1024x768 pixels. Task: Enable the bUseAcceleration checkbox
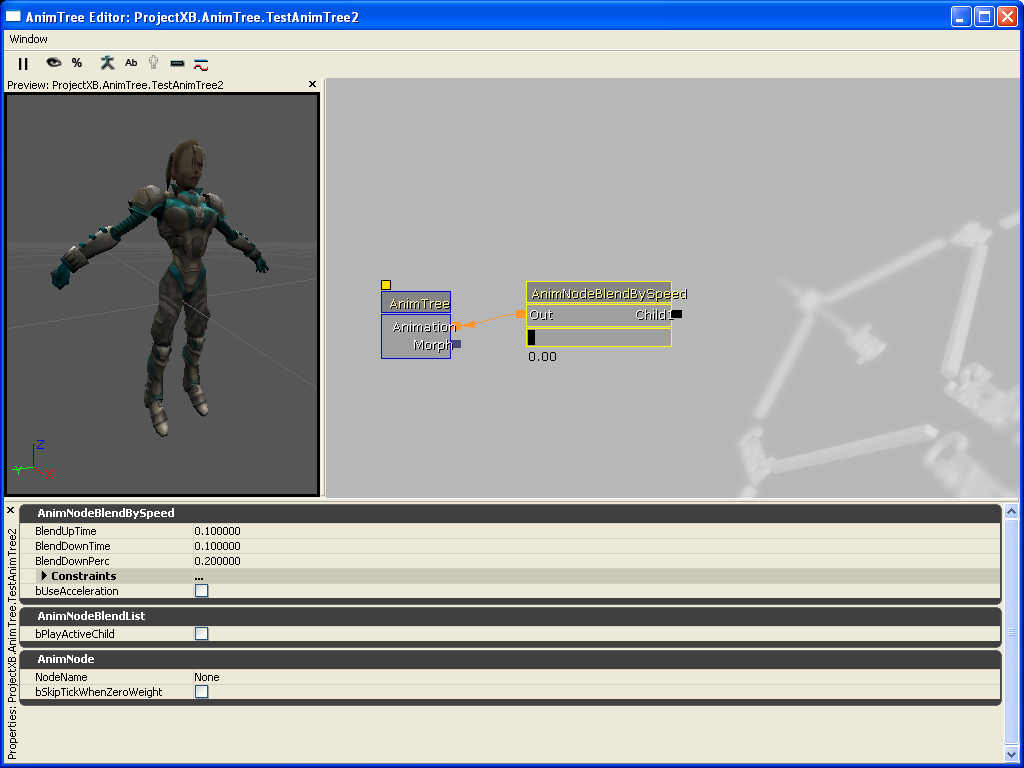(201, 590)
